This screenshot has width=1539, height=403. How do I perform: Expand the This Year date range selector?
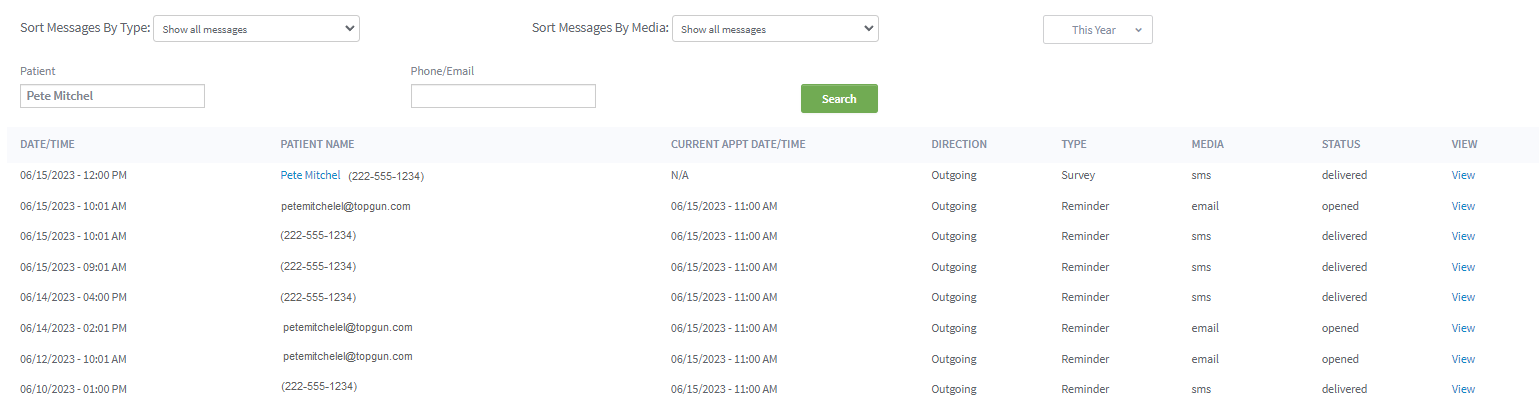point(1097,30)
